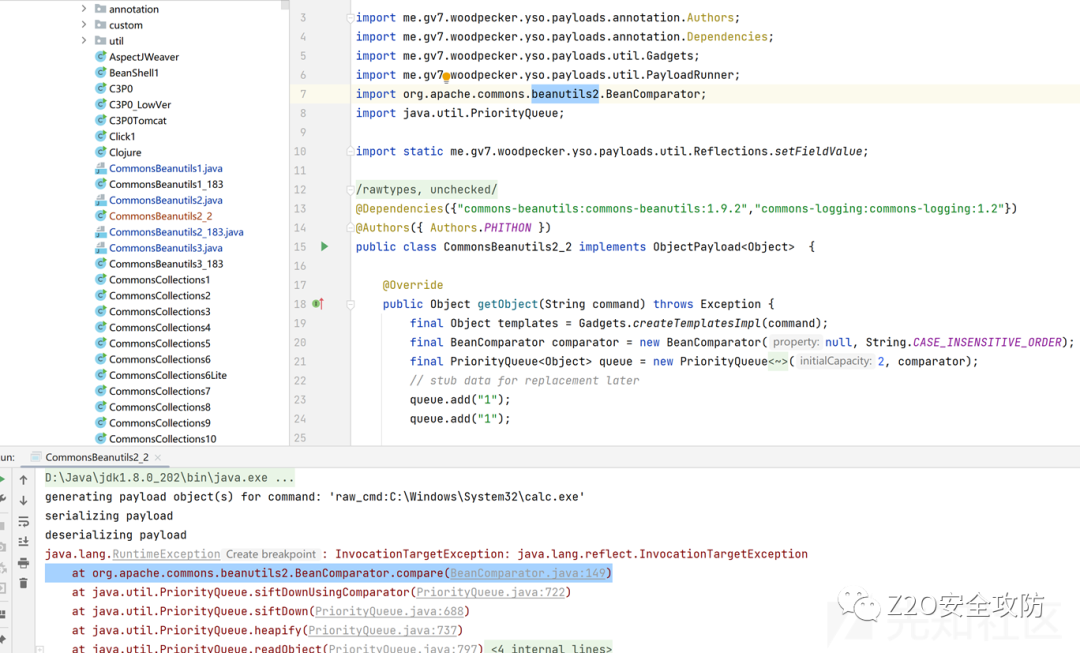1080x653 pixels.
Task: Click Create breakpoint in console
Action: coord(271,554)
